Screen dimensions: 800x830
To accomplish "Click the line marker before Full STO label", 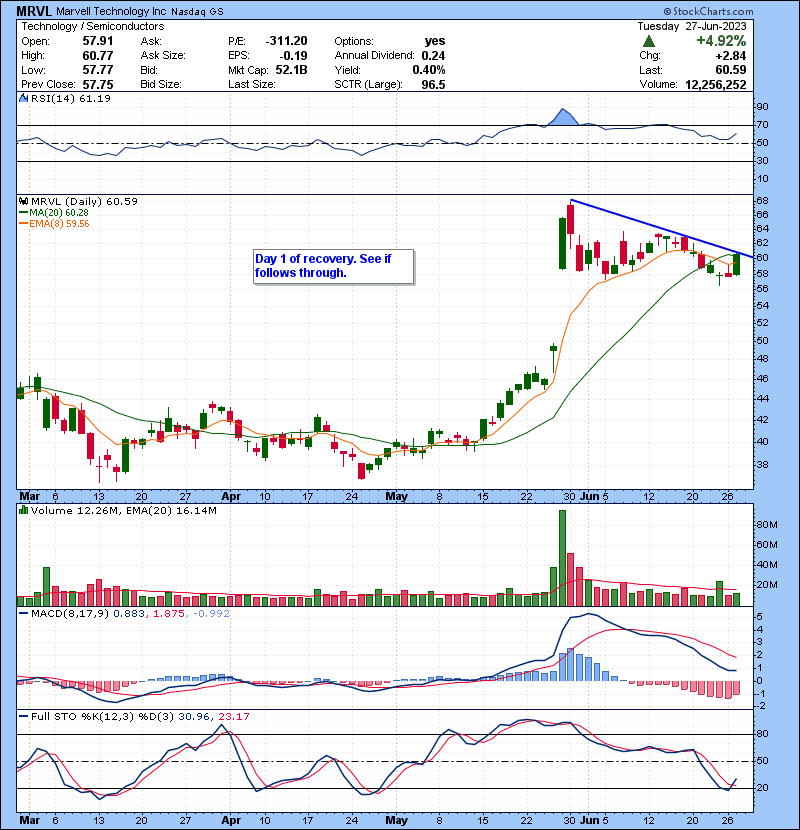I will (x=23, y=716).
